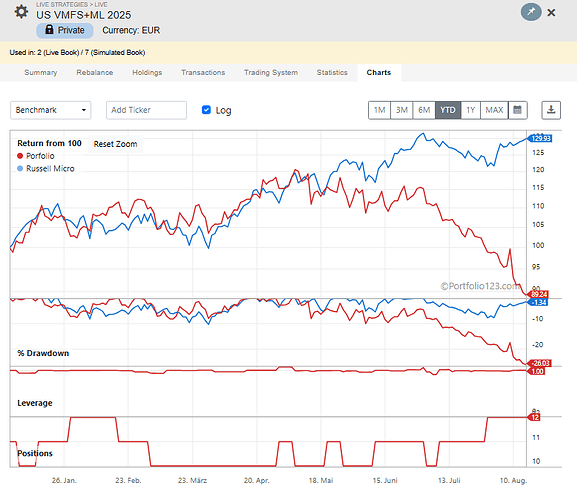The height and width of the screenshot is (500, 577).
Task: Click the Private lock badge
Action: [65, 30]
